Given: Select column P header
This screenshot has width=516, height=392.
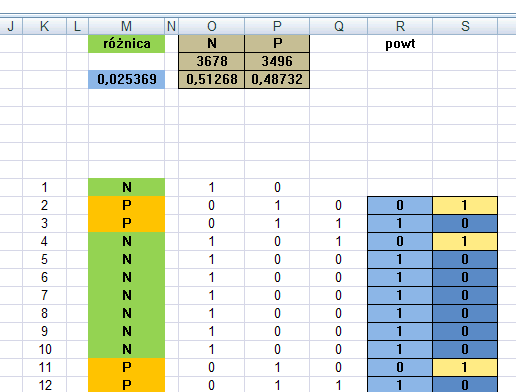Looking at the screenshot, I should pos(277,26).
